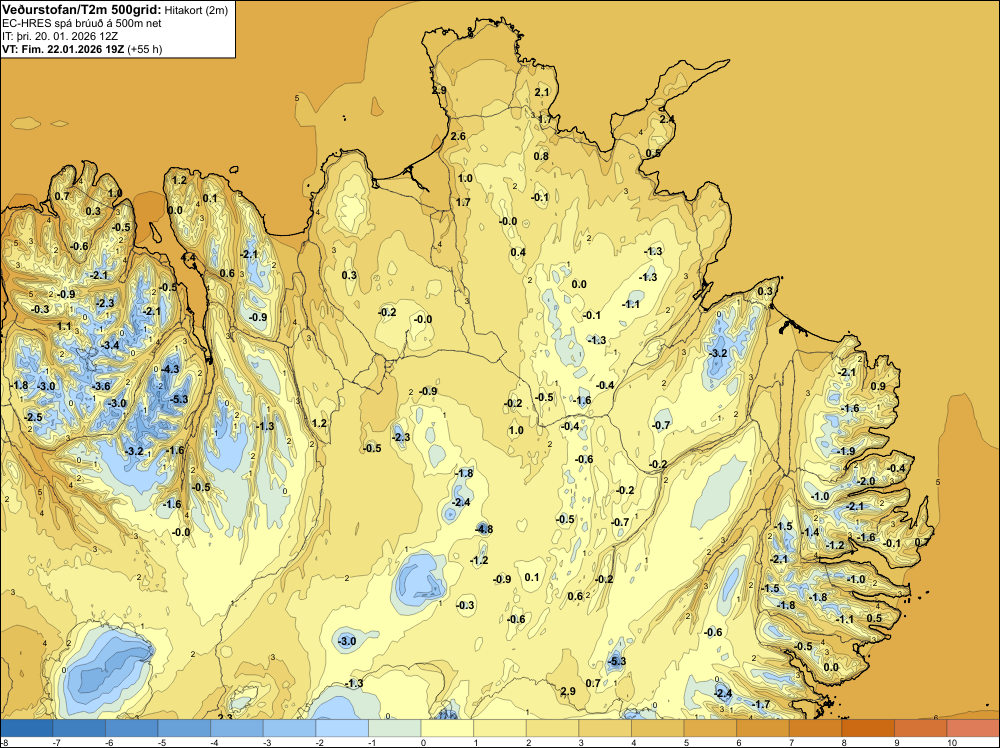This screenshot has height=748, width=1000.
Task: Click the 4.4 temperature value
Action: [189, 258]
